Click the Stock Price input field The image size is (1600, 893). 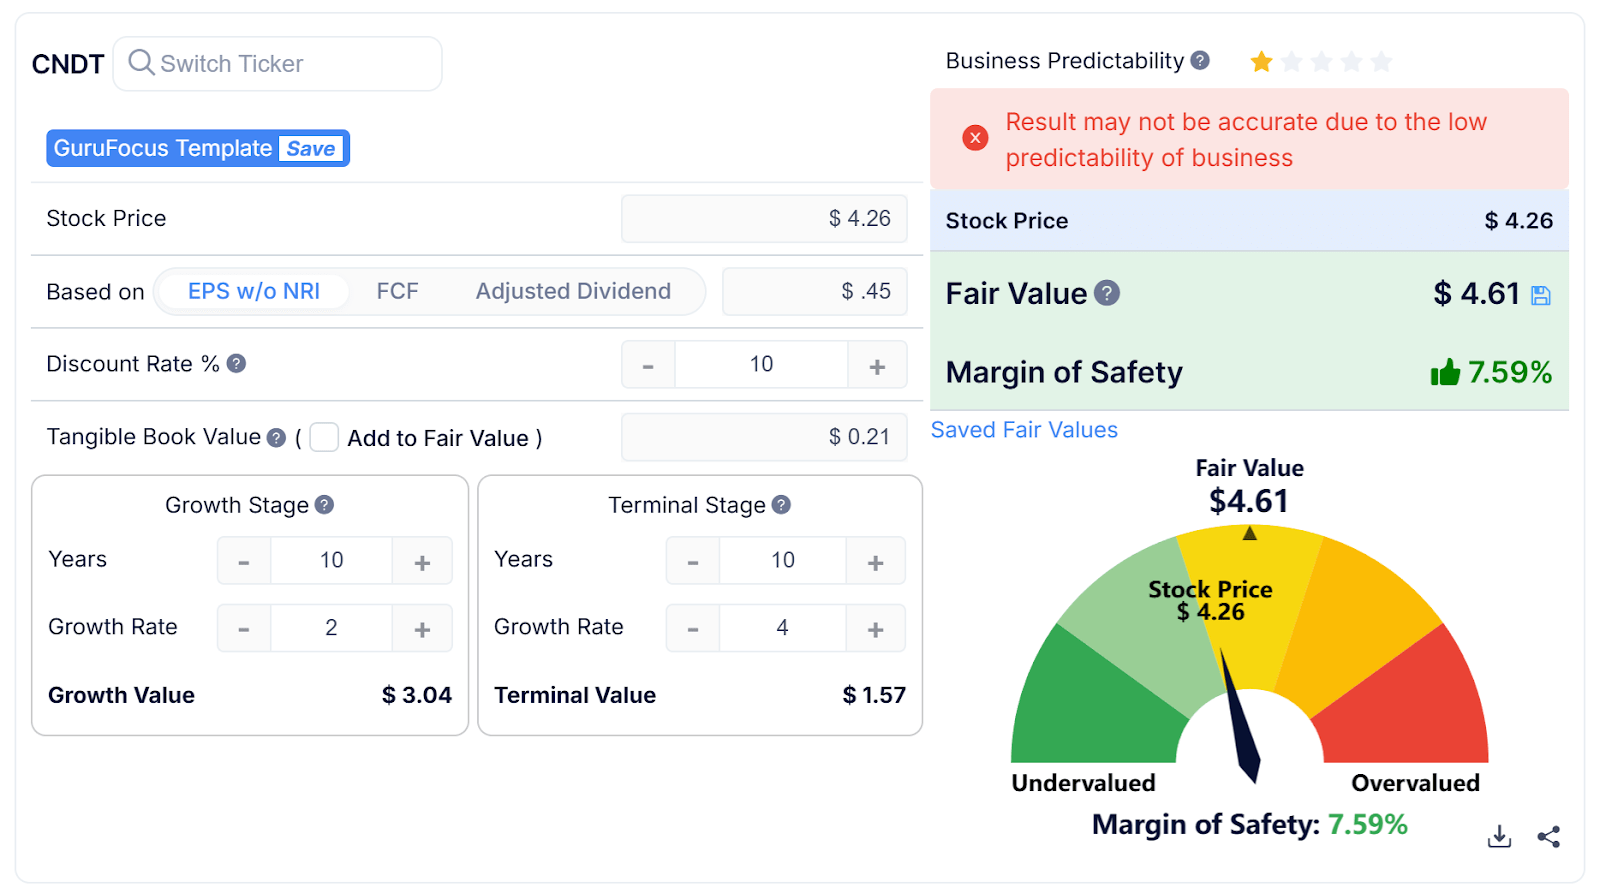[764, 218]
